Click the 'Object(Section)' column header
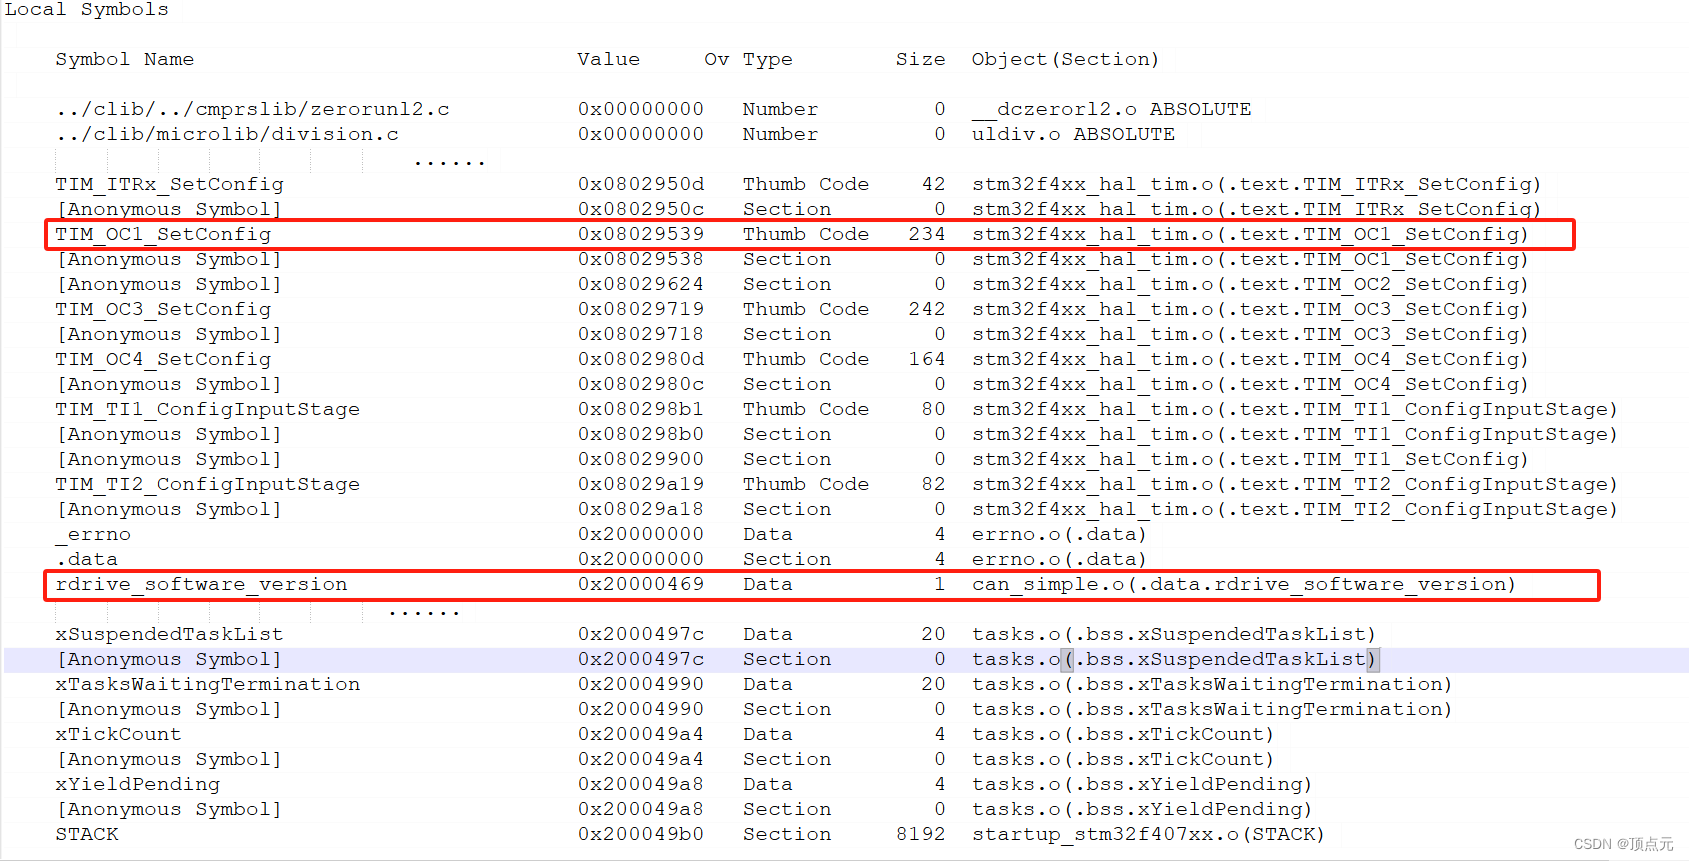 (x=1065, y=60)
